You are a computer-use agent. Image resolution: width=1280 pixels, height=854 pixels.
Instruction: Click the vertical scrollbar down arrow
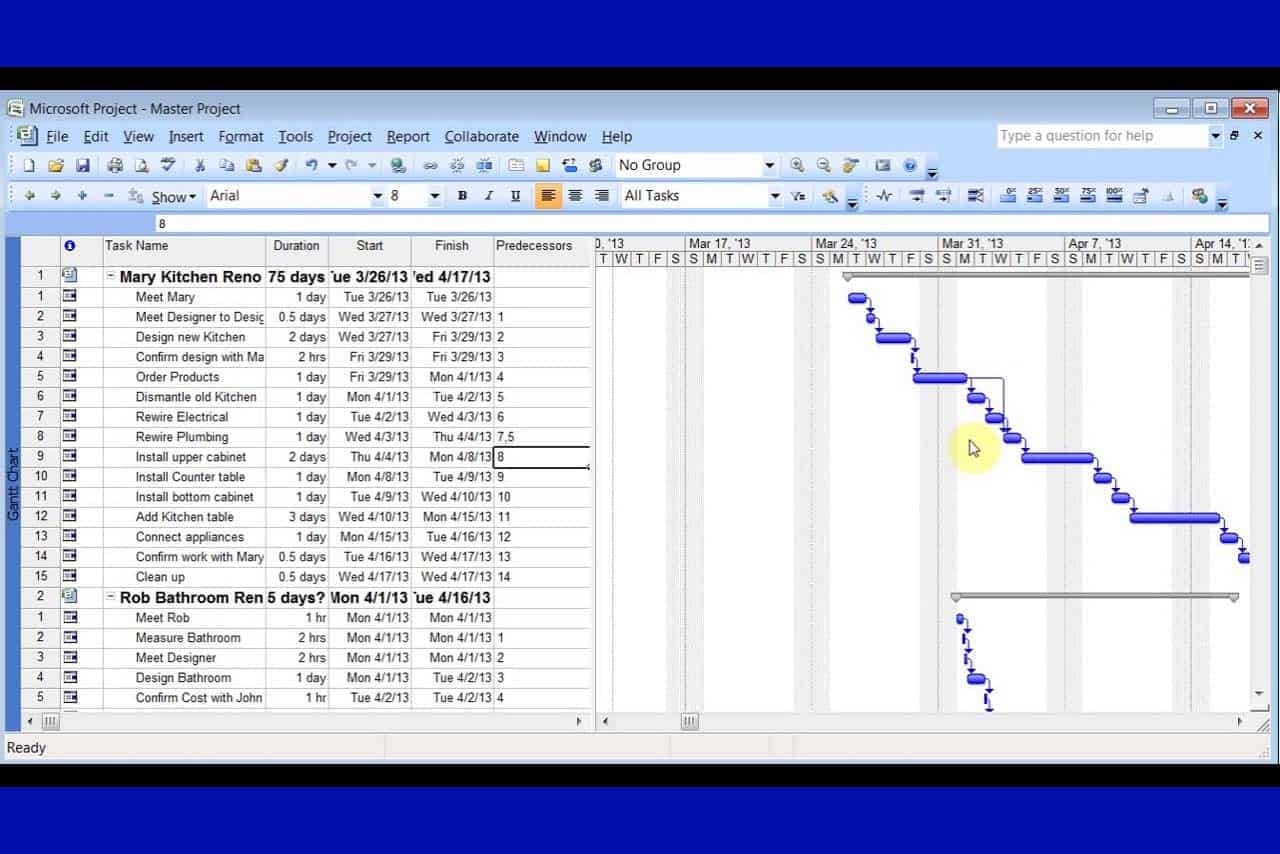tap(1259, 694)
